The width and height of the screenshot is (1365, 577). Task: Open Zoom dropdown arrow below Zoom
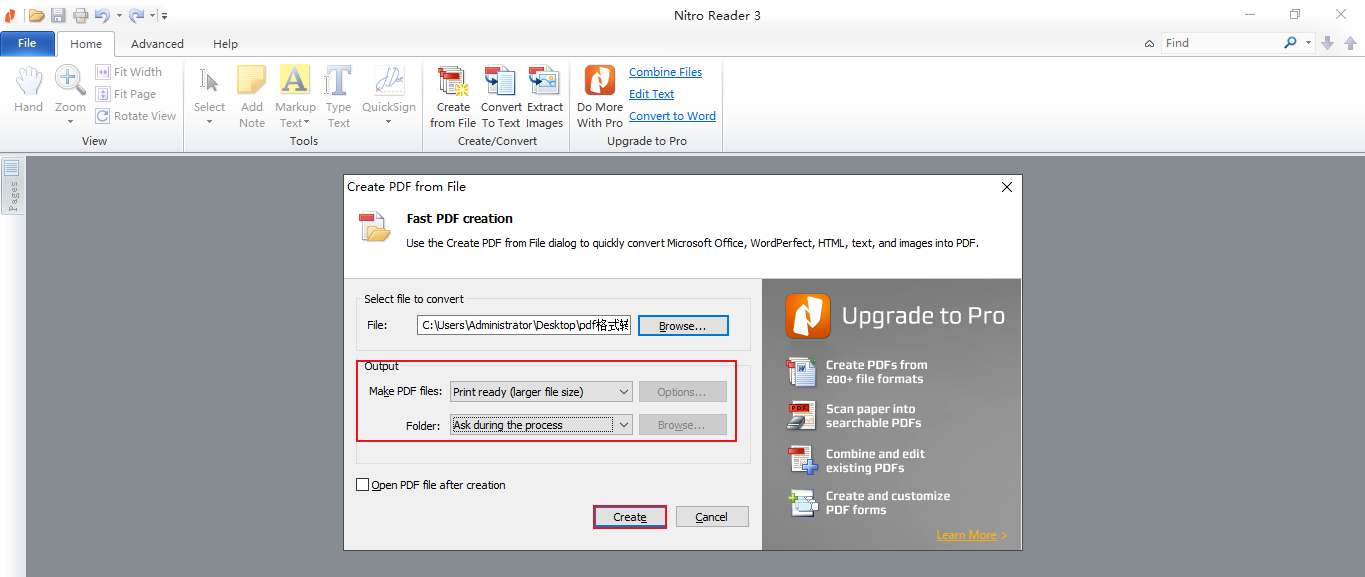click(x=70, y=123)
